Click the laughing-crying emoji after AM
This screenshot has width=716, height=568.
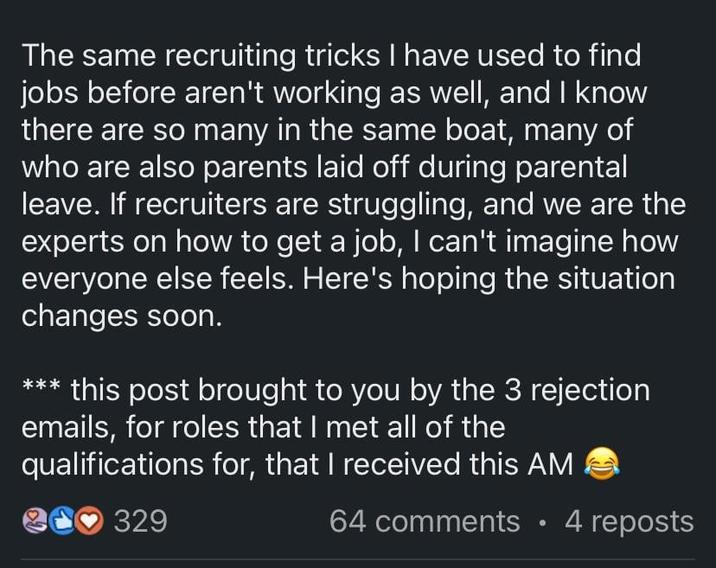tap(602, 464)
